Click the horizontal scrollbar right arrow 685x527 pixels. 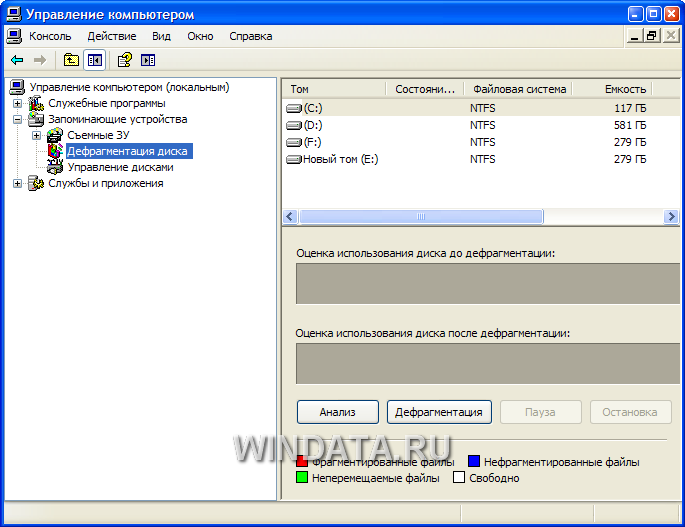671,216
